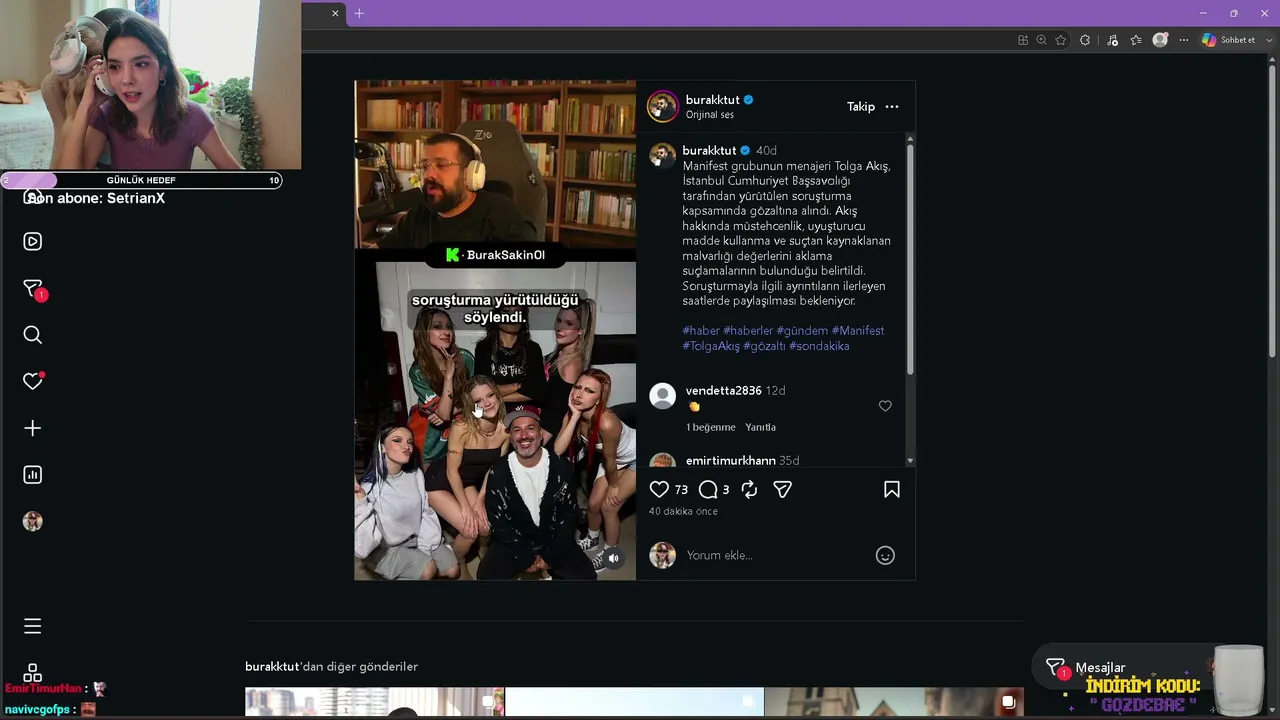
Task: Open the browser media control icon
Action: 1111,40
